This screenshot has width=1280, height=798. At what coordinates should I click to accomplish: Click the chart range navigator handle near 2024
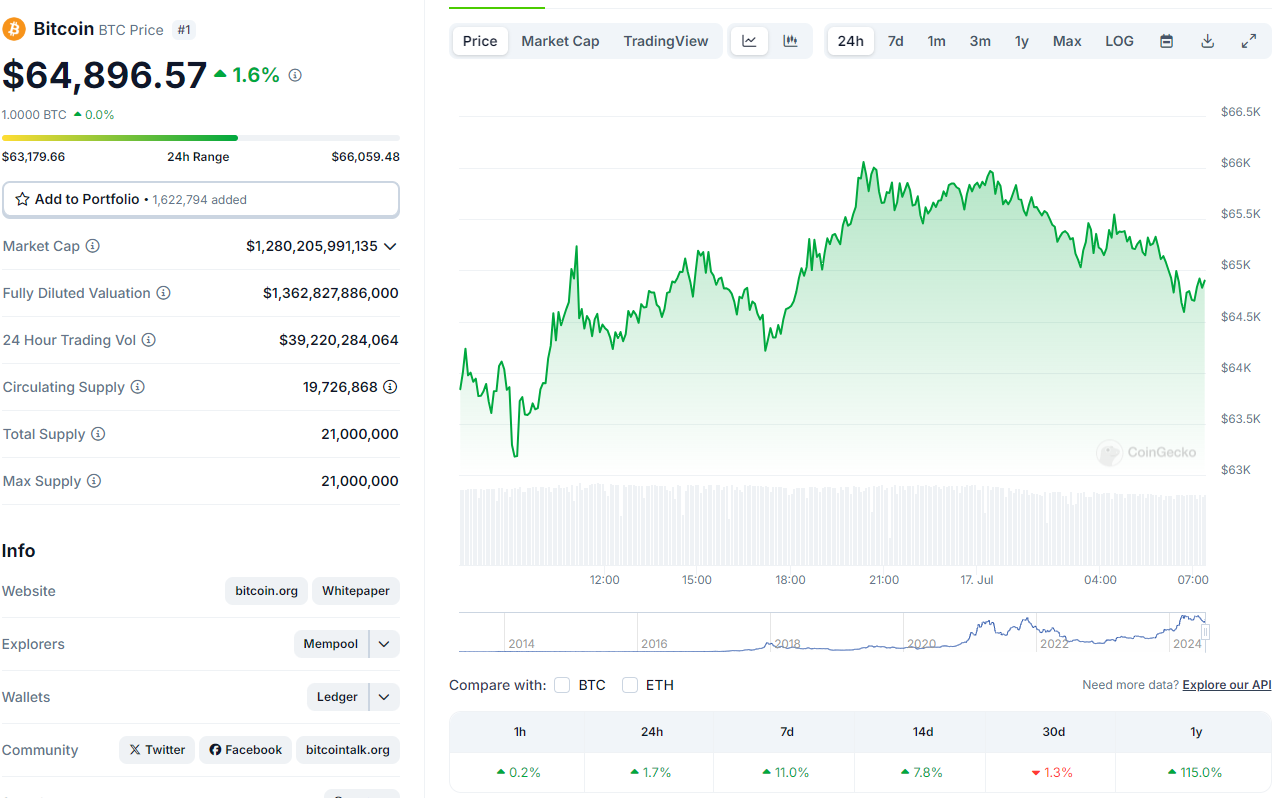(x=1206, y=632)
